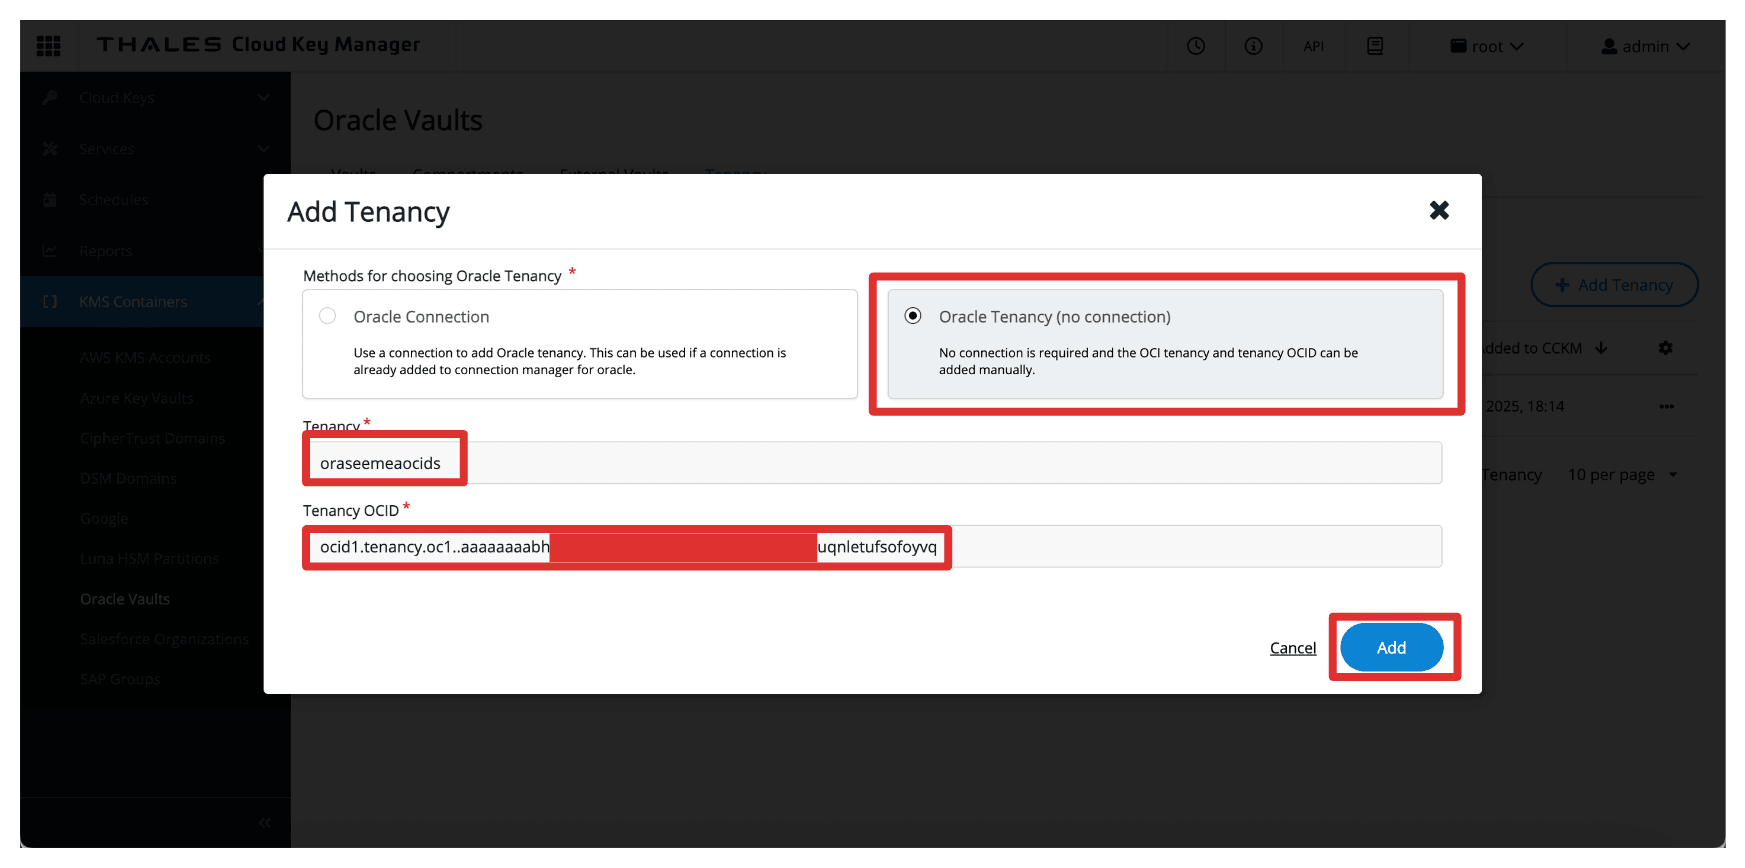This screenshot has width=1745, height=868.
Task: Open the documentation book icon
Action: pos(1375,46)
